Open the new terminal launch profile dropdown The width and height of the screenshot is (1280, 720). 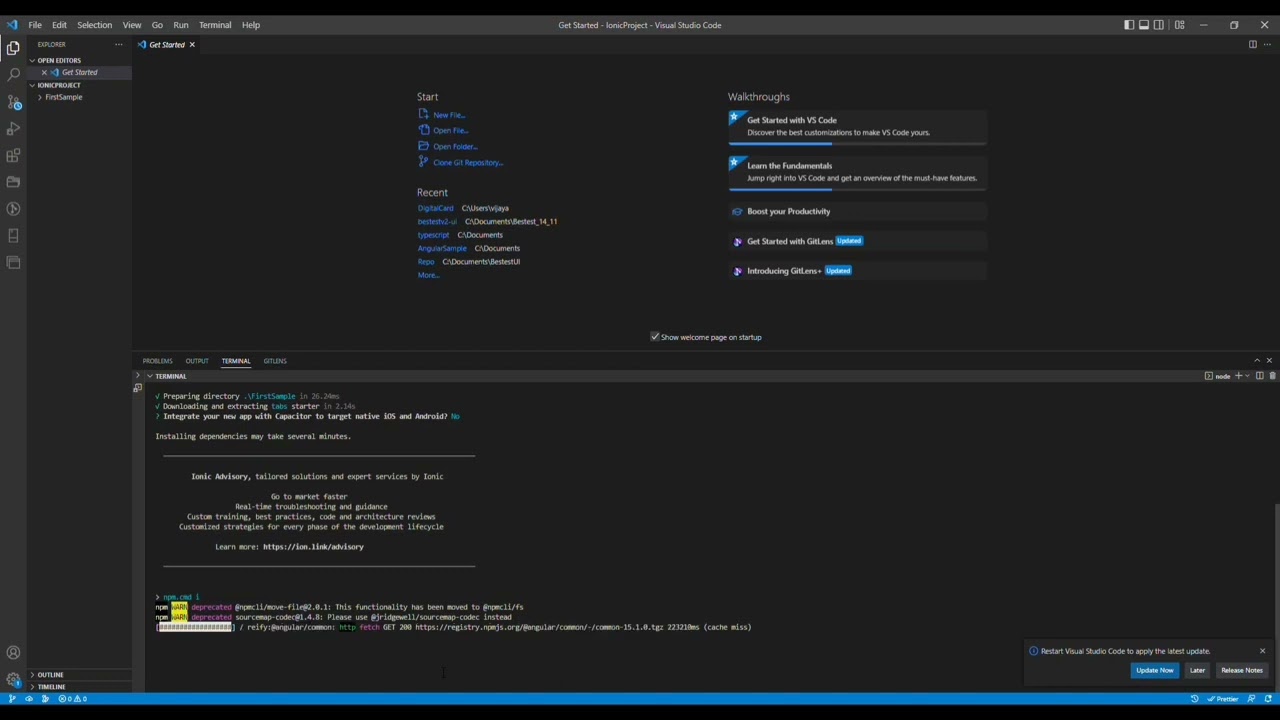click(1247, 376)
